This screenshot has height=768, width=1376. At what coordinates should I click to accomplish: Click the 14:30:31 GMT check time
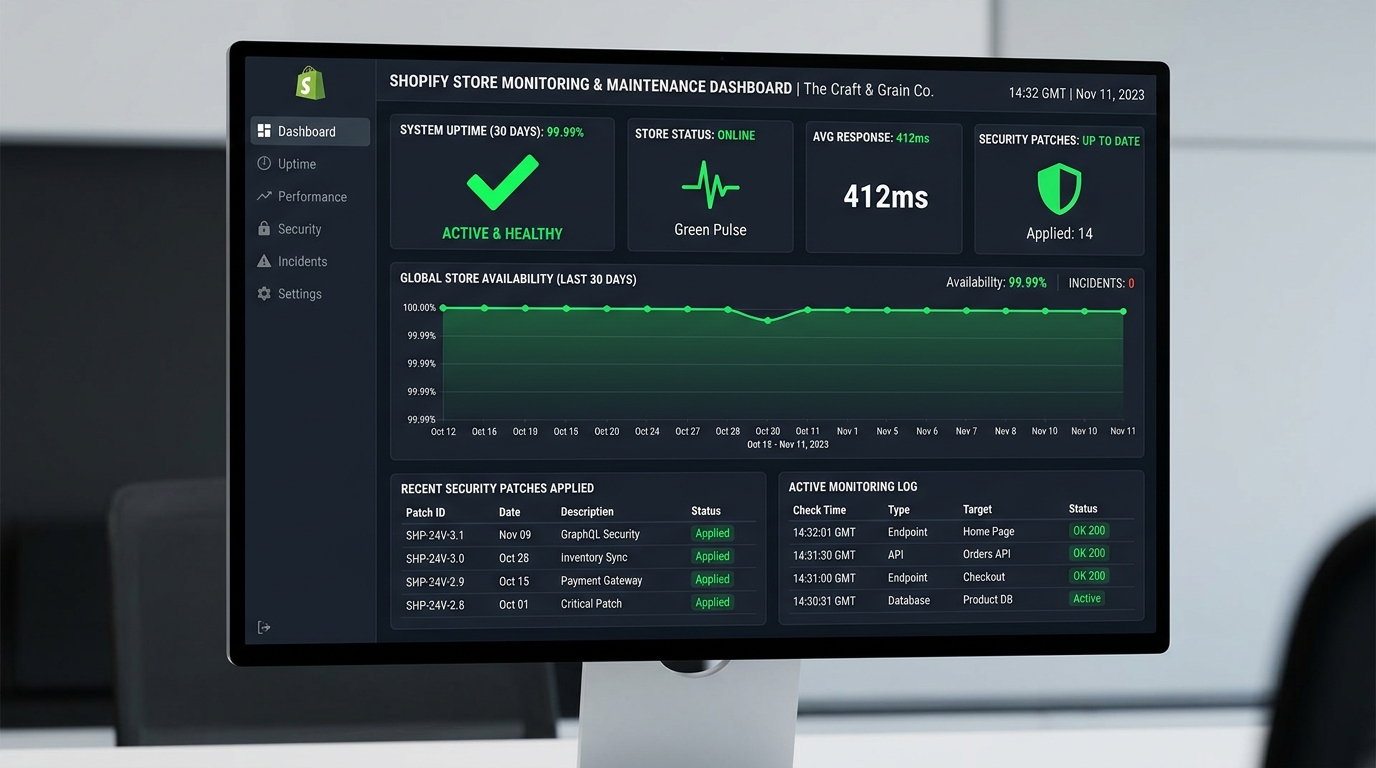pyautogui.click(x=824, y=601)
